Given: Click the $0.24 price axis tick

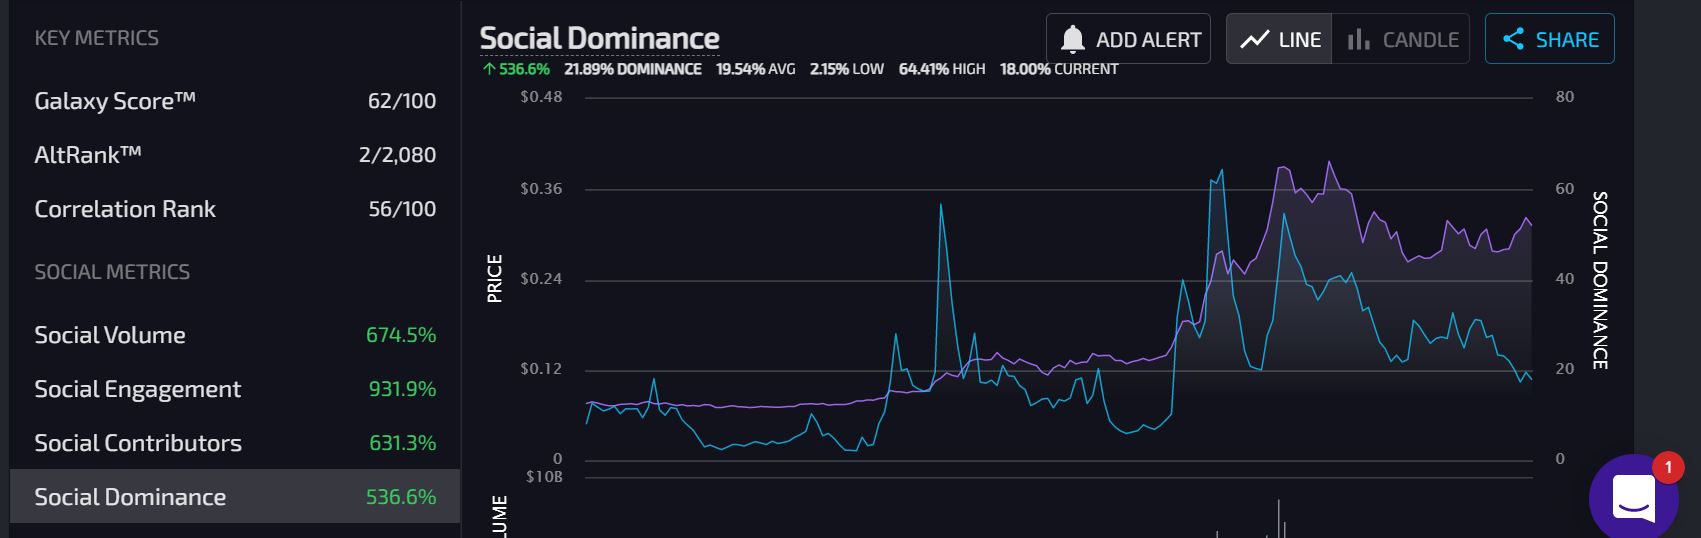Looking at the screenshot, I should point(541,279).
